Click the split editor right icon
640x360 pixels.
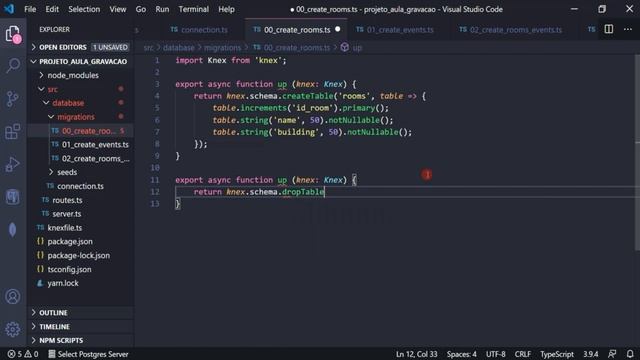click(609, 29)
